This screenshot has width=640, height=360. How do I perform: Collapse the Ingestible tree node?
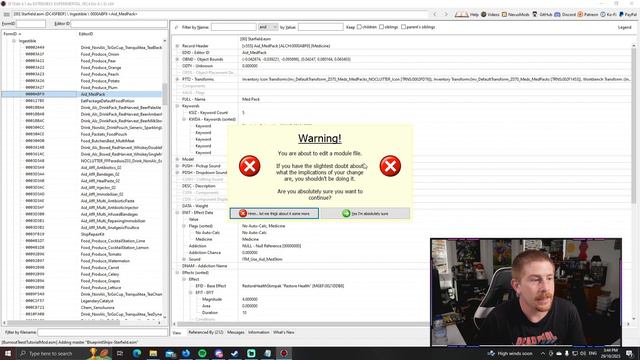(14, 41)
